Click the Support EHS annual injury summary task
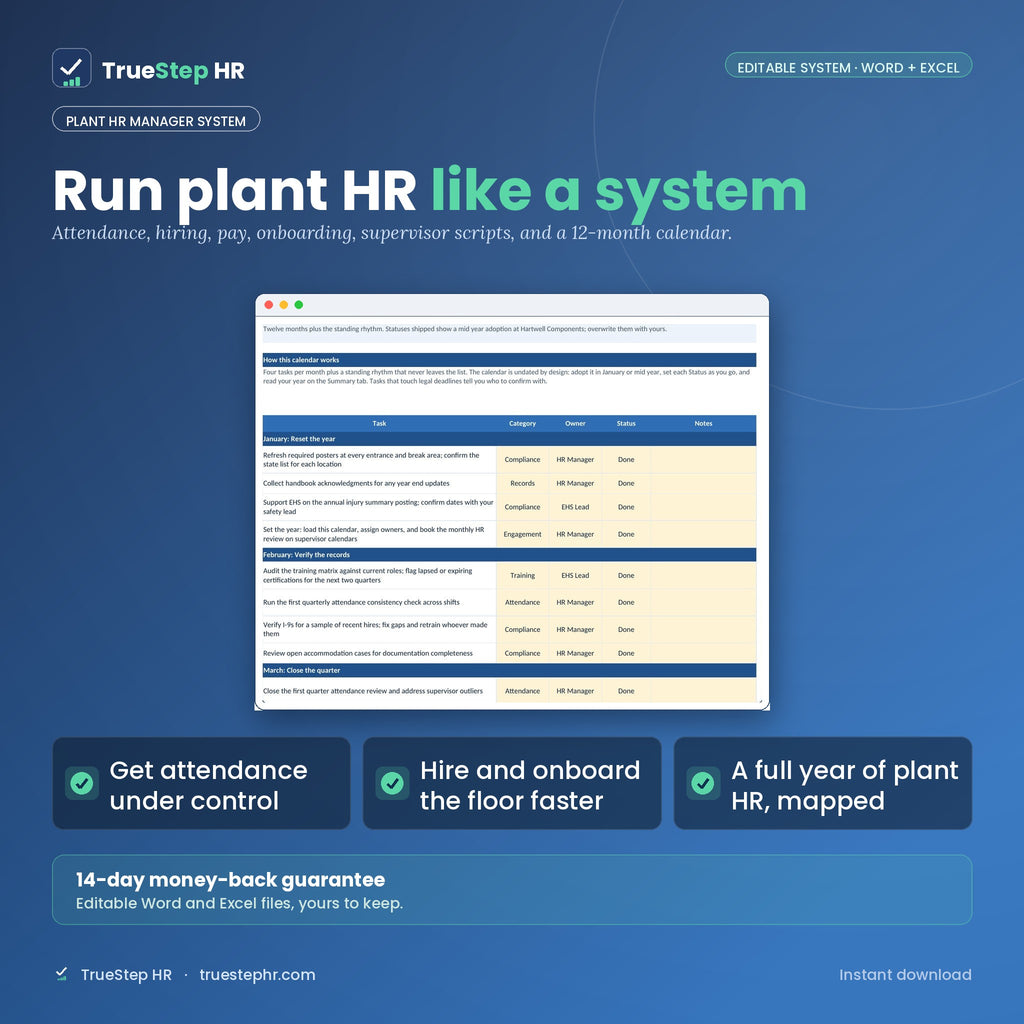The height and width of the screenshot is (1024, 1024). [379, 507]
